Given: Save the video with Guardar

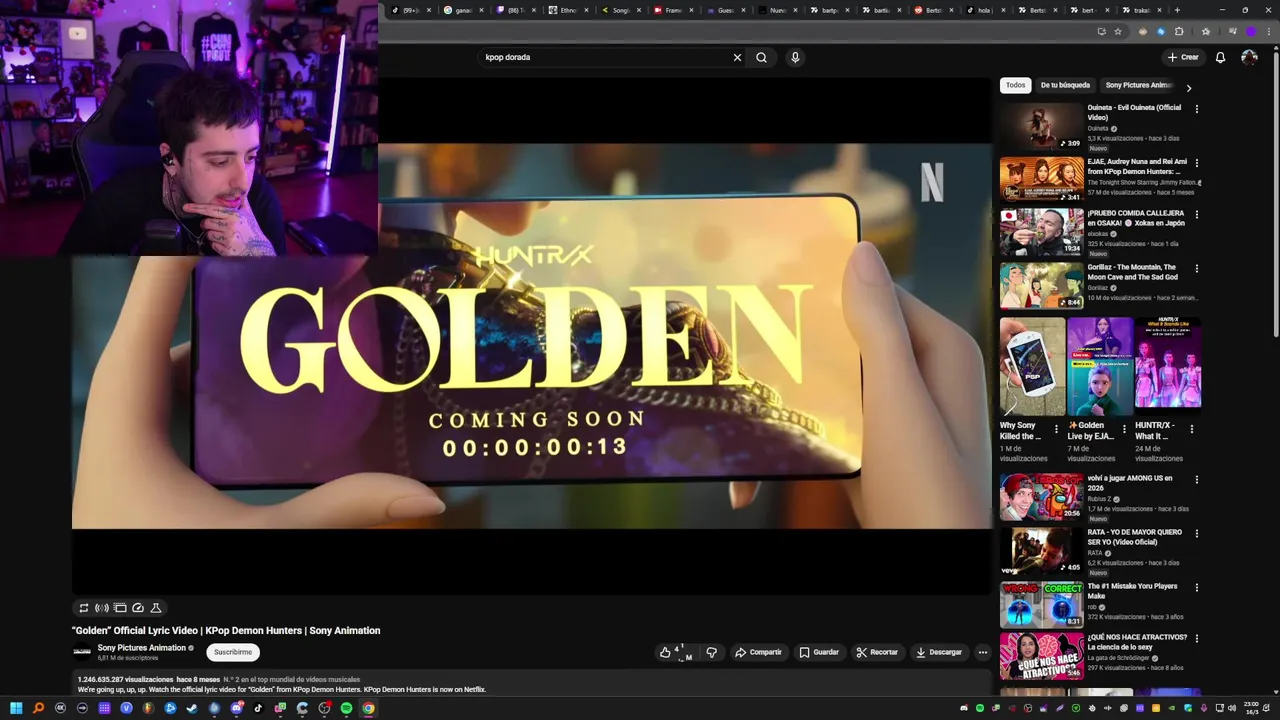Looking at the screenshot, I should click(x=819, y=652).
